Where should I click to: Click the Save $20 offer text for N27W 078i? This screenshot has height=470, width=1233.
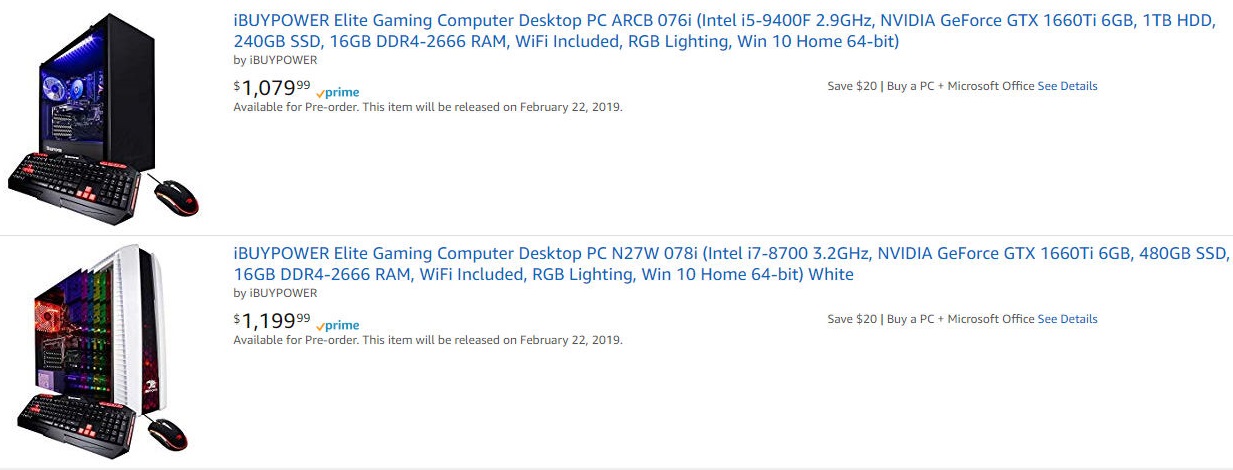pyautogui.click(x=852, y=319)
